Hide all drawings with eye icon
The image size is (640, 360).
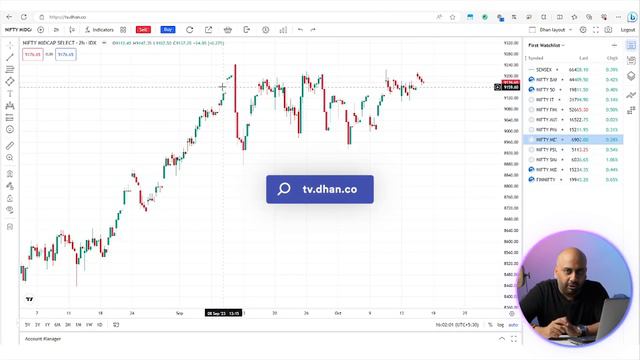tap(10, 210)
